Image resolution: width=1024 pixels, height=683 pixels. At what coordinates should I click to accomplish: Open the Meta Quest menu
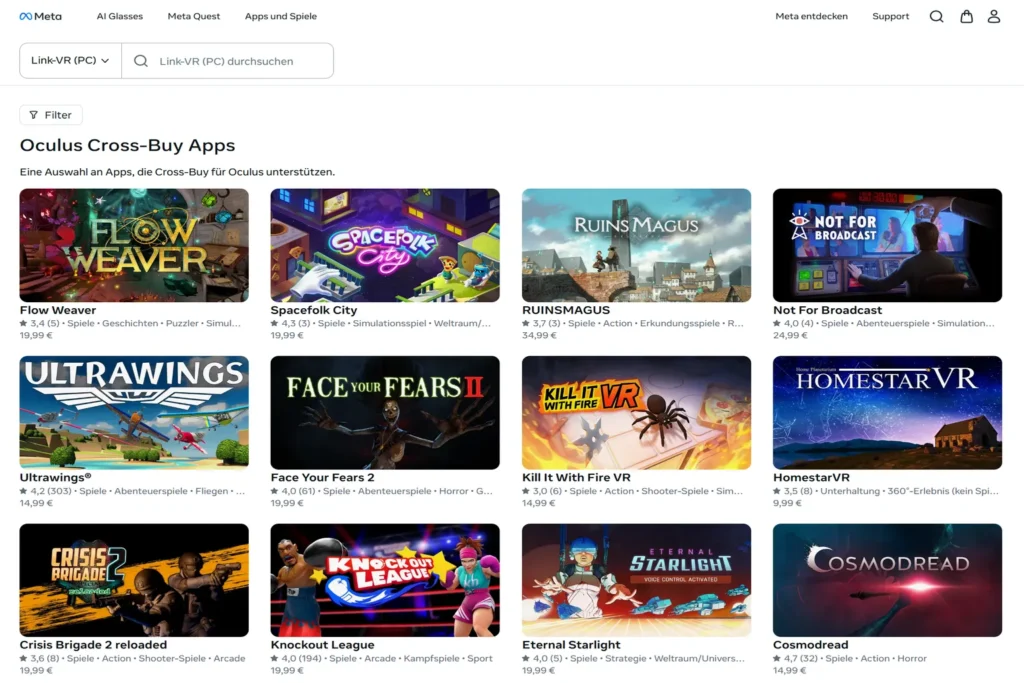tap(194, 16)
